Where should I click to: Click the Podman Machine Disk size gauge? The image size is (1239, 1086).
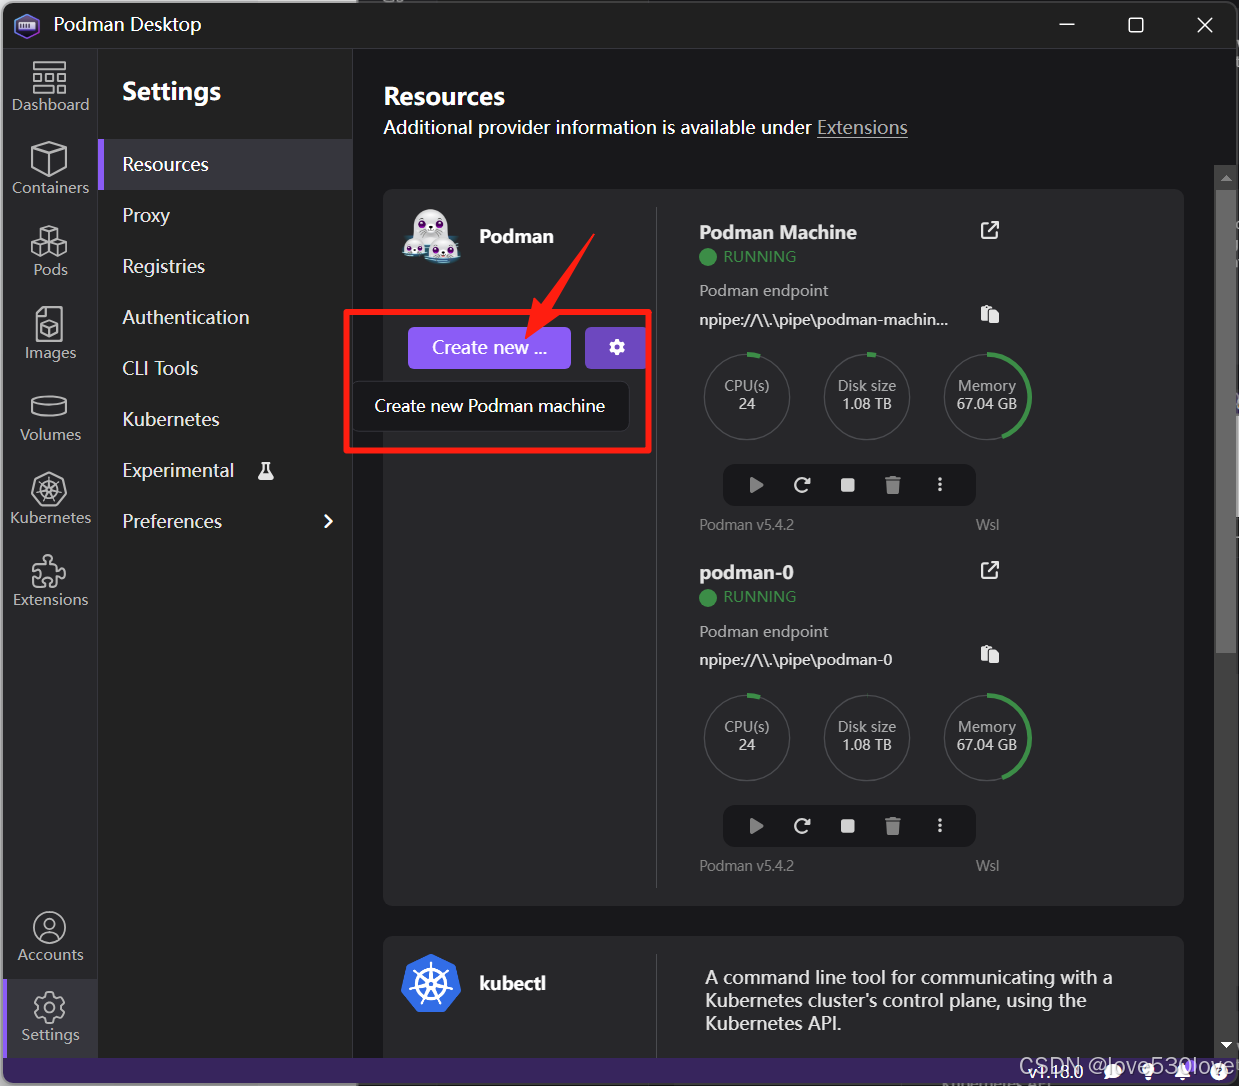(x=867, y=396)
